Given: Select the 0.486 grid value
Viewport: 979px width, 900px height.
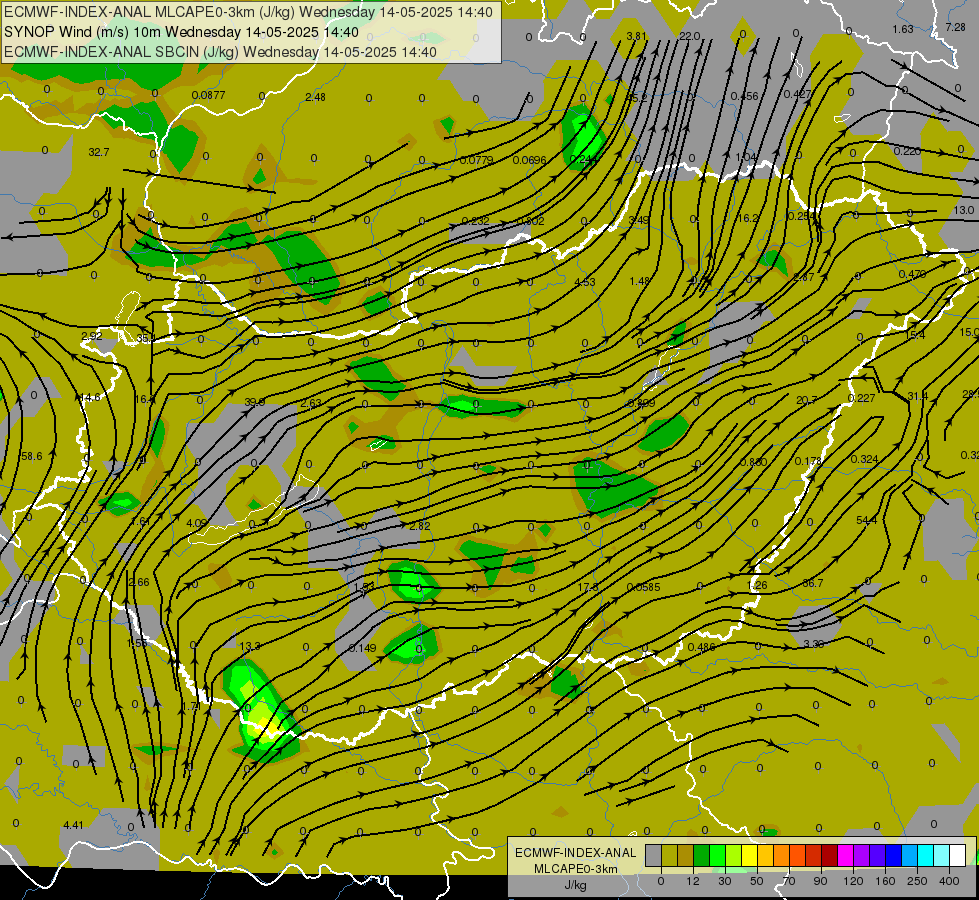Looking at the screenshot, I should pyautogui.click(x=701, y=647).
